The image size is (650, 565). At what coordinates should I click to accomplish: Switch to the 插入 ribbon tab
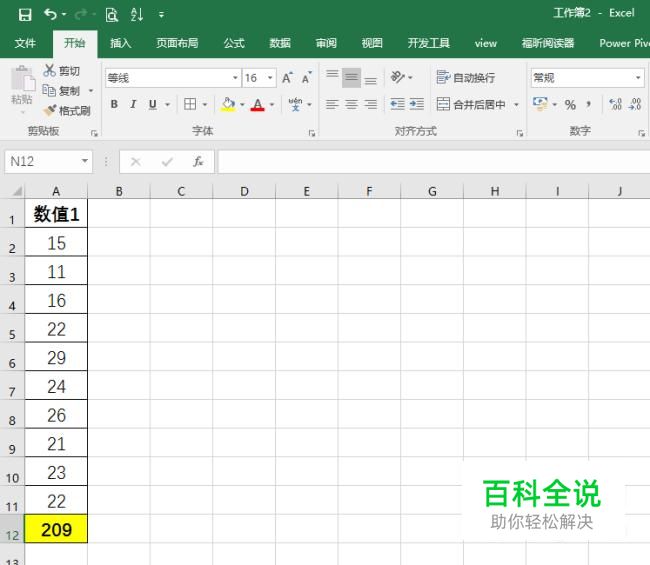(121, 43)
